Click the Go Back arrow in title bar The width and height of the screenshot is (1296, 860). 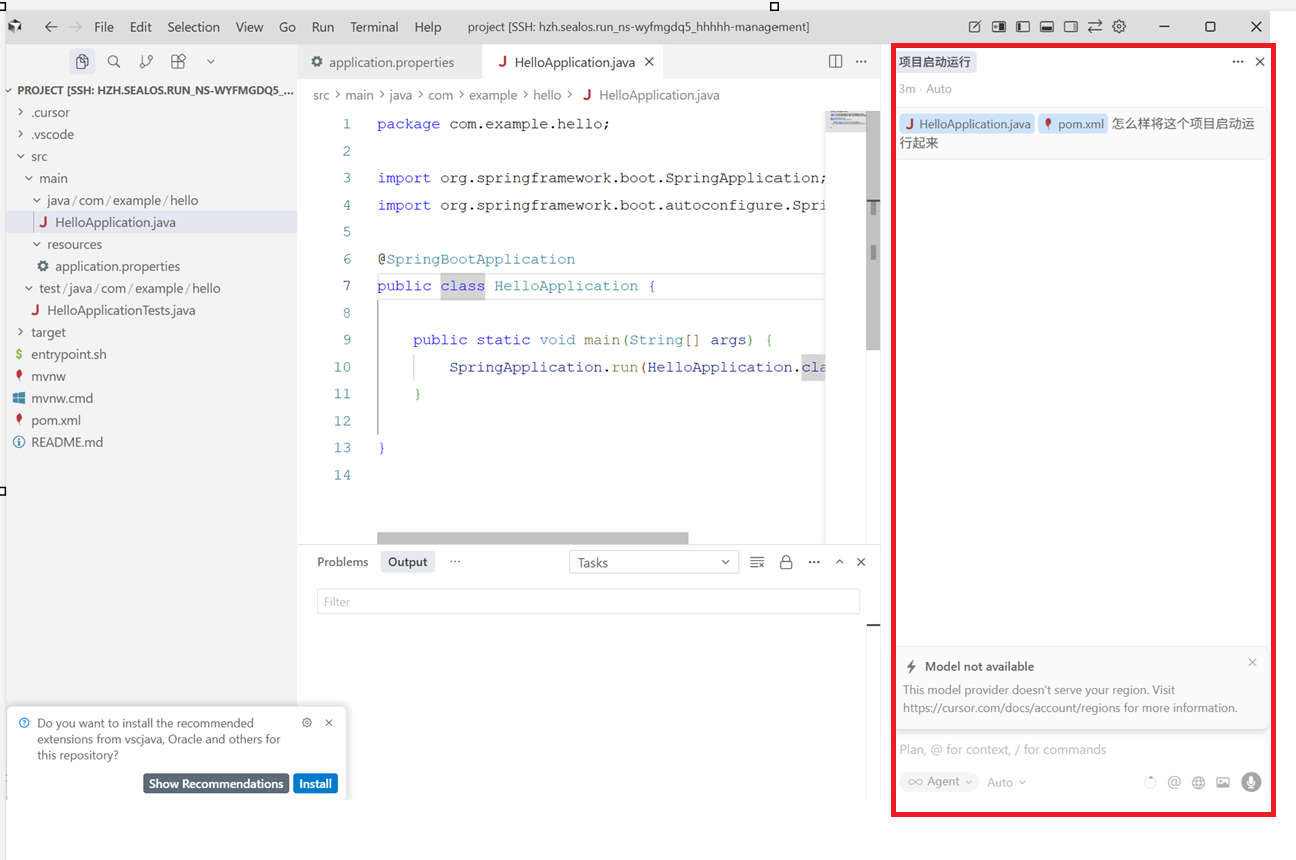[x=51, y=27]
